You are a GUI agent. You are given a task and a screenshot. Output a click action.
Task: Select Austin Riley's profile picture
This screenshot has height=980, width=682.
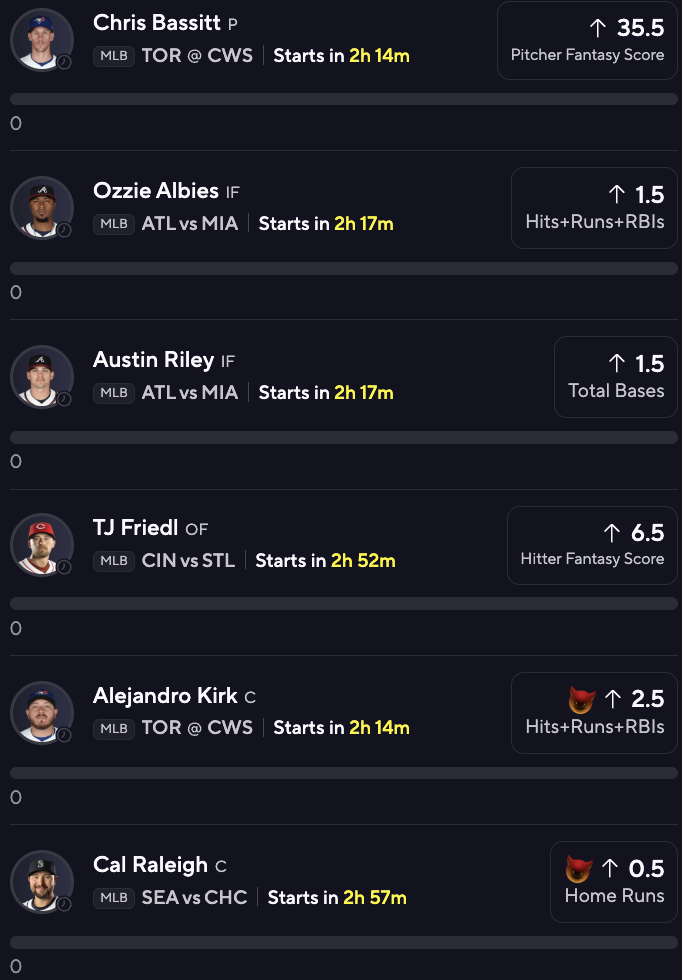tap(42, 377)
